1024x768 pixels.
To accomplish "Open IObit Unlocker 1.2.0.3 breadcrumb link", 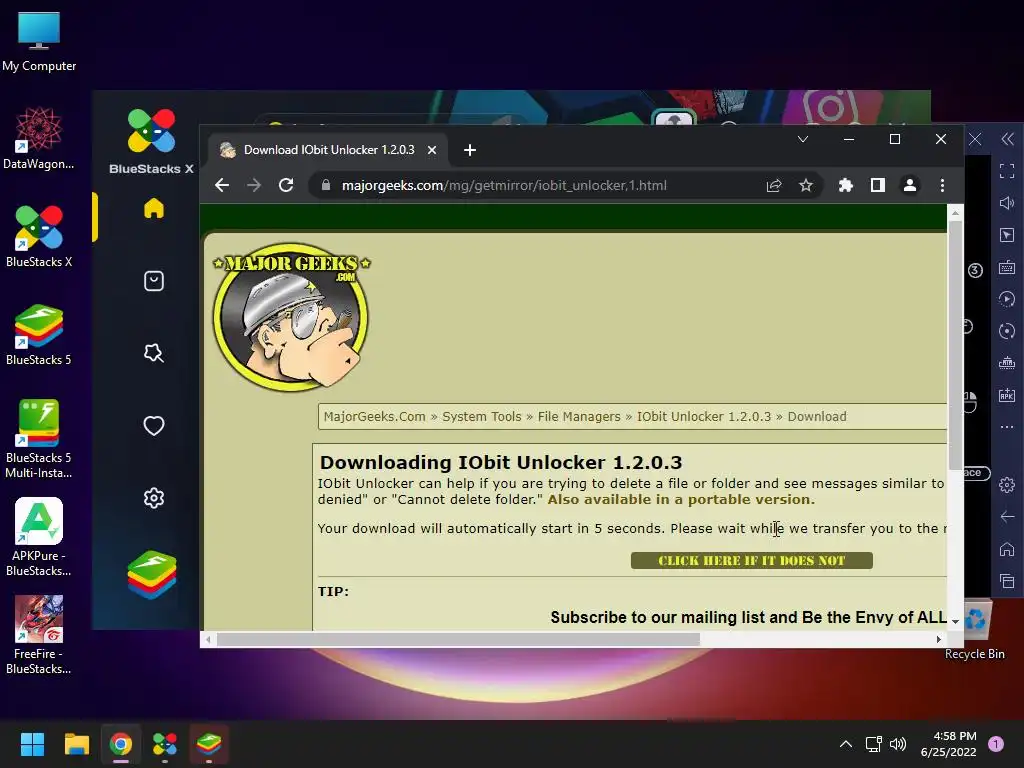I will [x=704, y=417].
